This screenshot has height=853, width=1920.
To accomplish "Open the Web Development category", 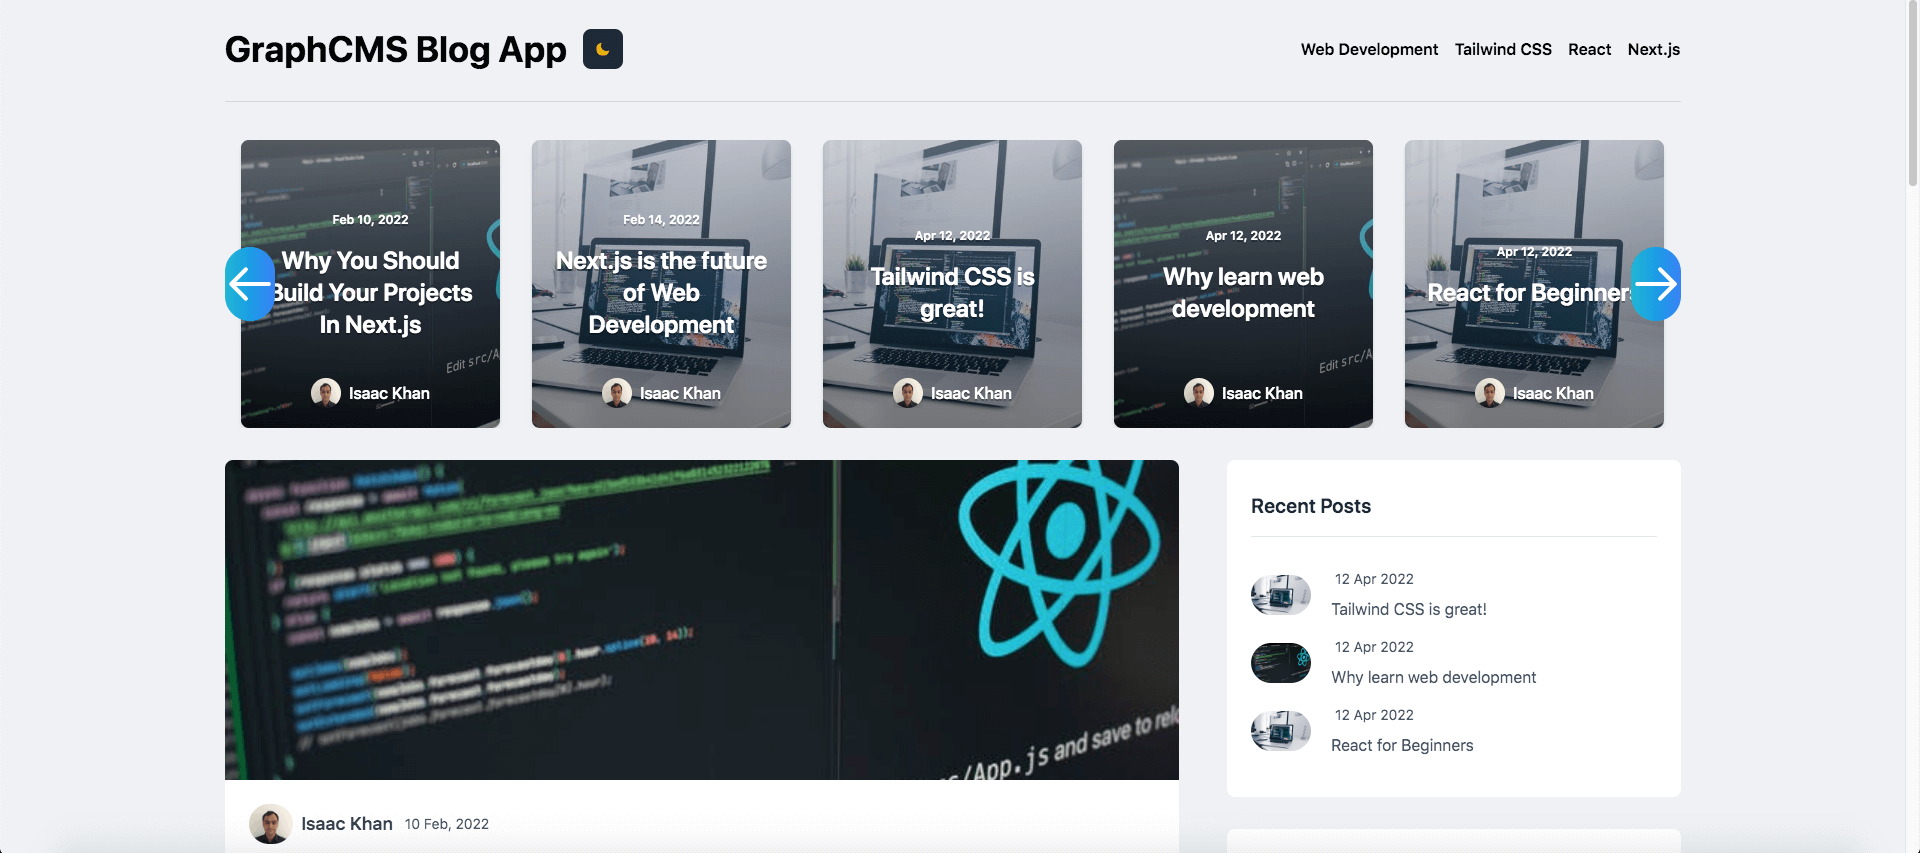I will tap(1368, 49).
